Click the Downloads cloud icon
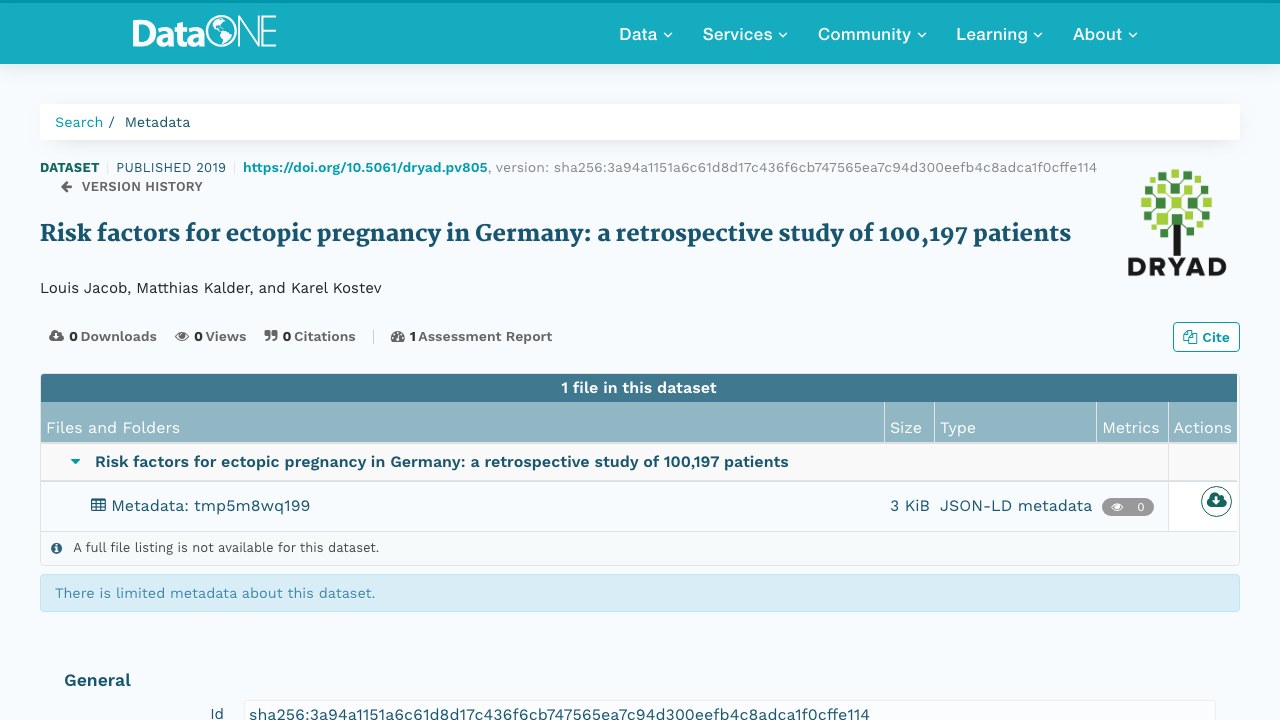1280x720 pixels. (x=56, y=336)
